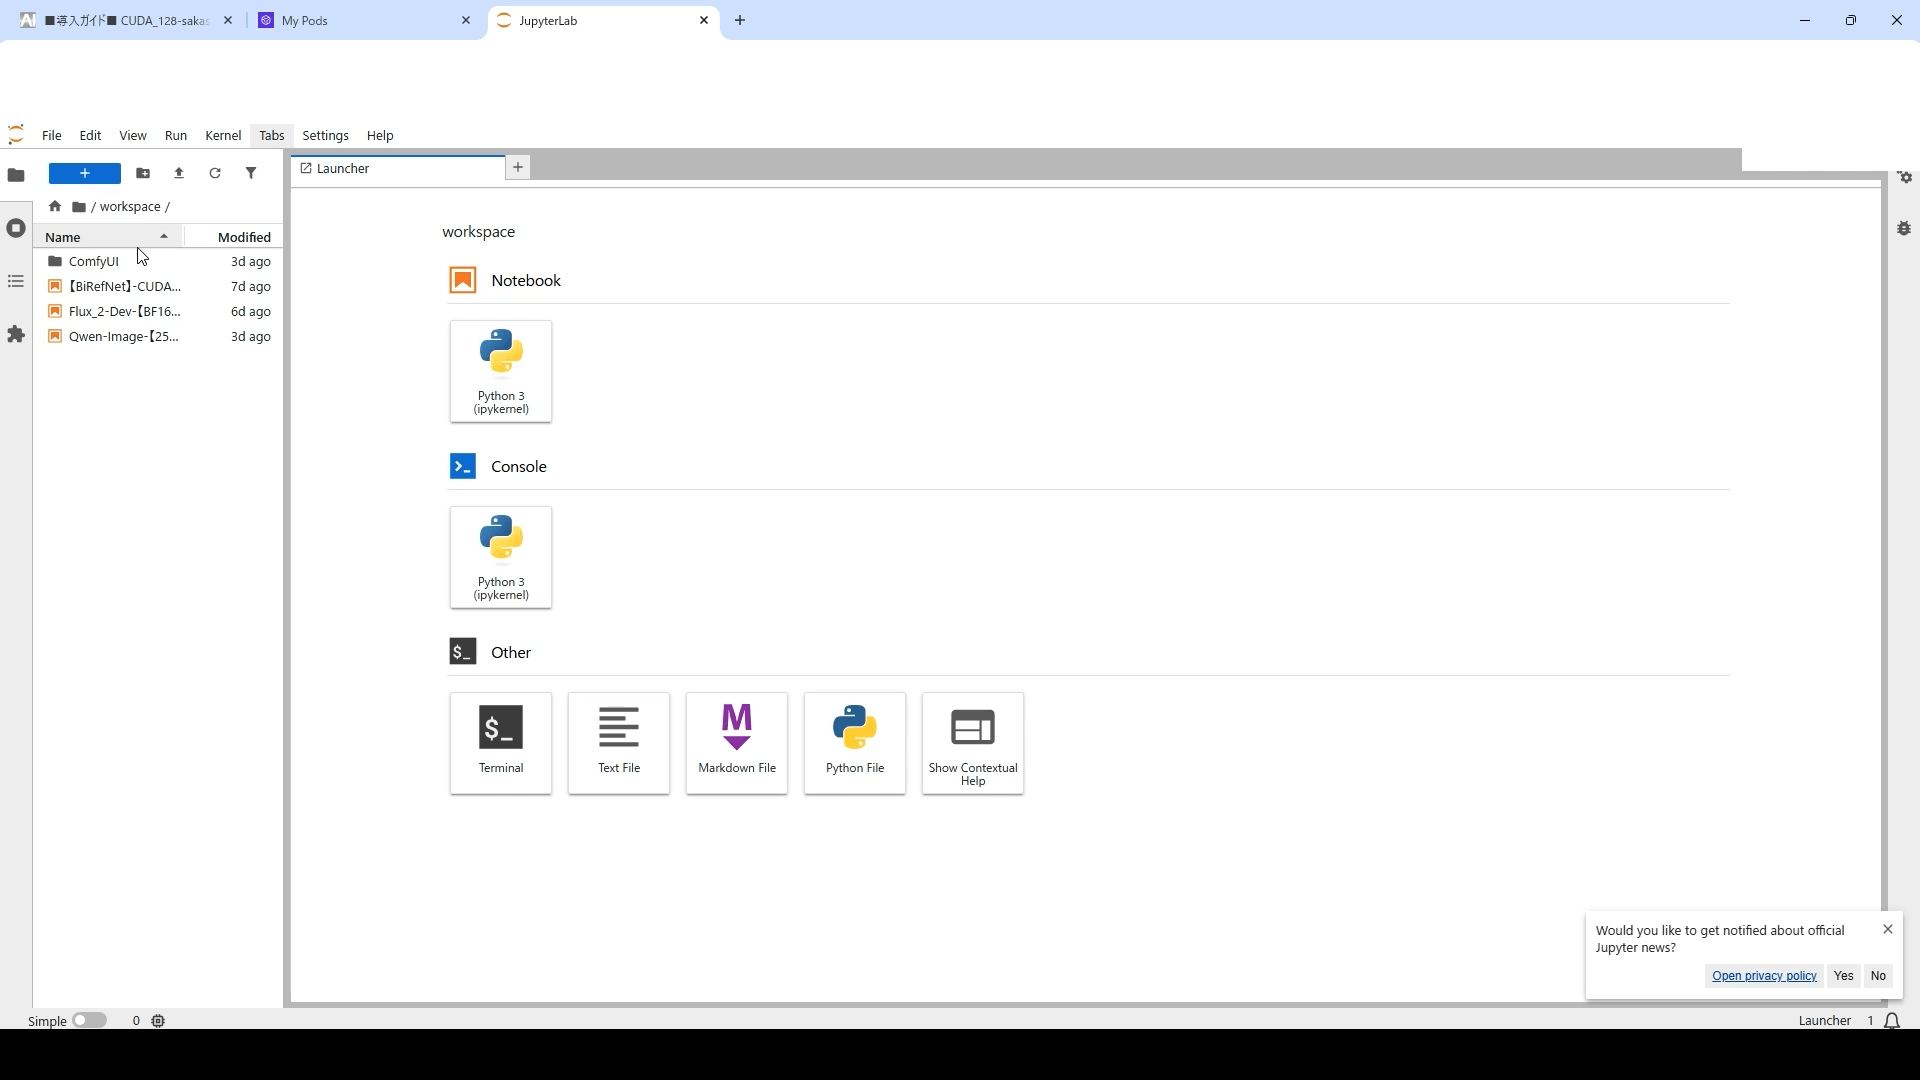The image size is (1920, 1080).
Task: Open the notifications bell in status bar
Action: point(1892,1021)
